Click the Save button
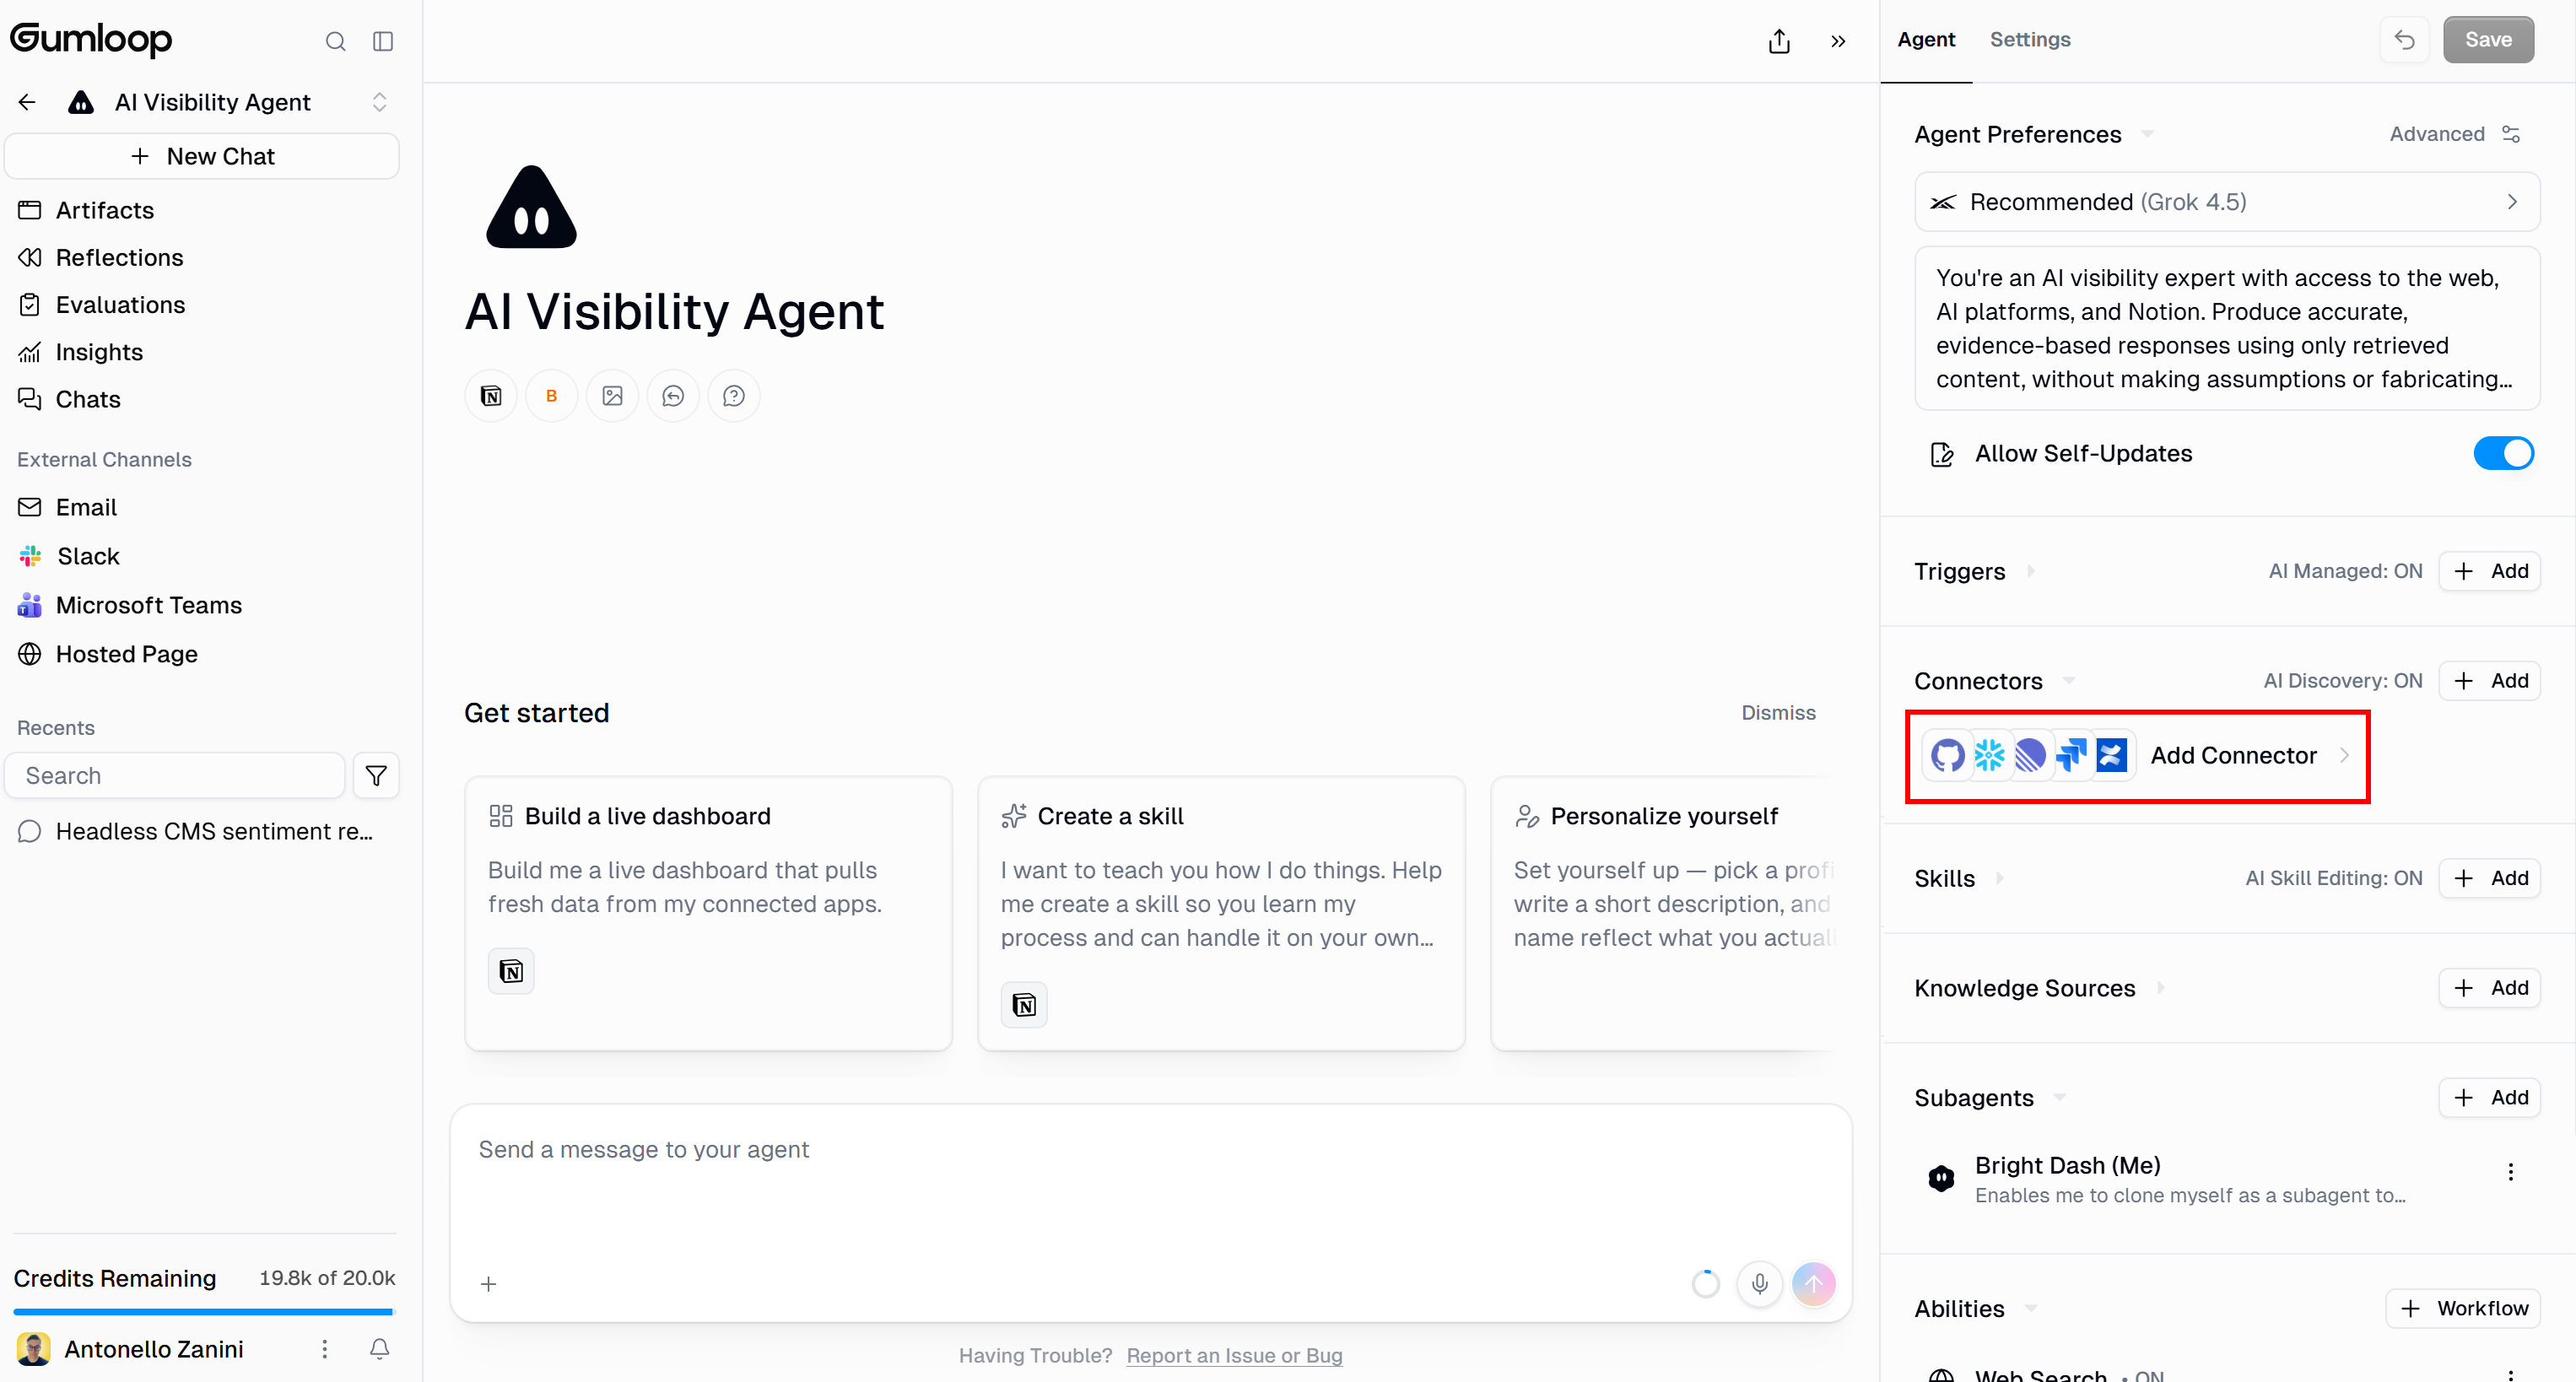The height and width of the screenshot is (1382, 2576). point(2488,39)
